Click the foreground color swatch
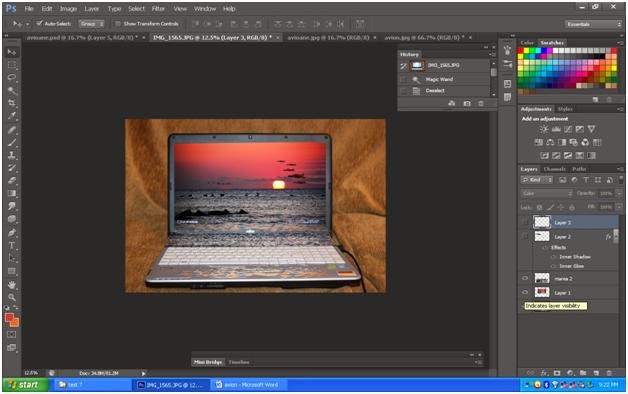Image resolution: width=628 pixels, height=394 pixels. click(x=10, y=318)
